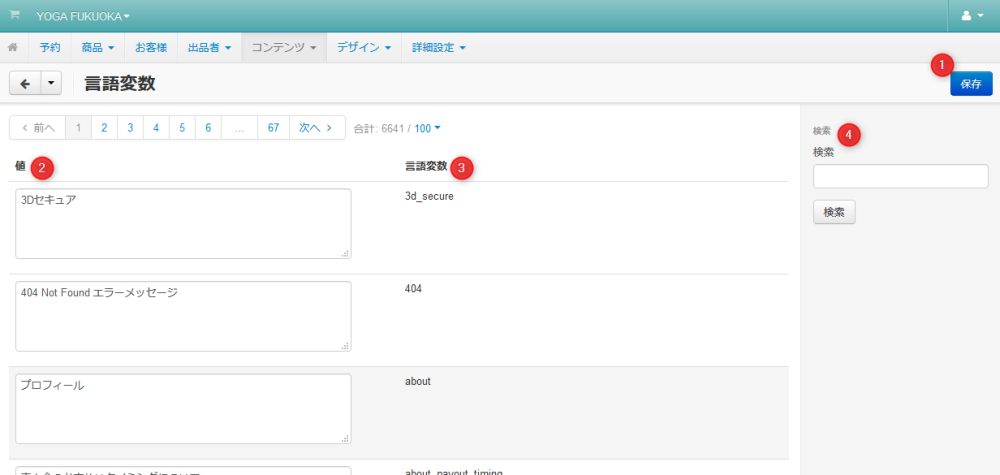Click the back arrow button
The image size is (1000, 475).
tap(25, 84)
